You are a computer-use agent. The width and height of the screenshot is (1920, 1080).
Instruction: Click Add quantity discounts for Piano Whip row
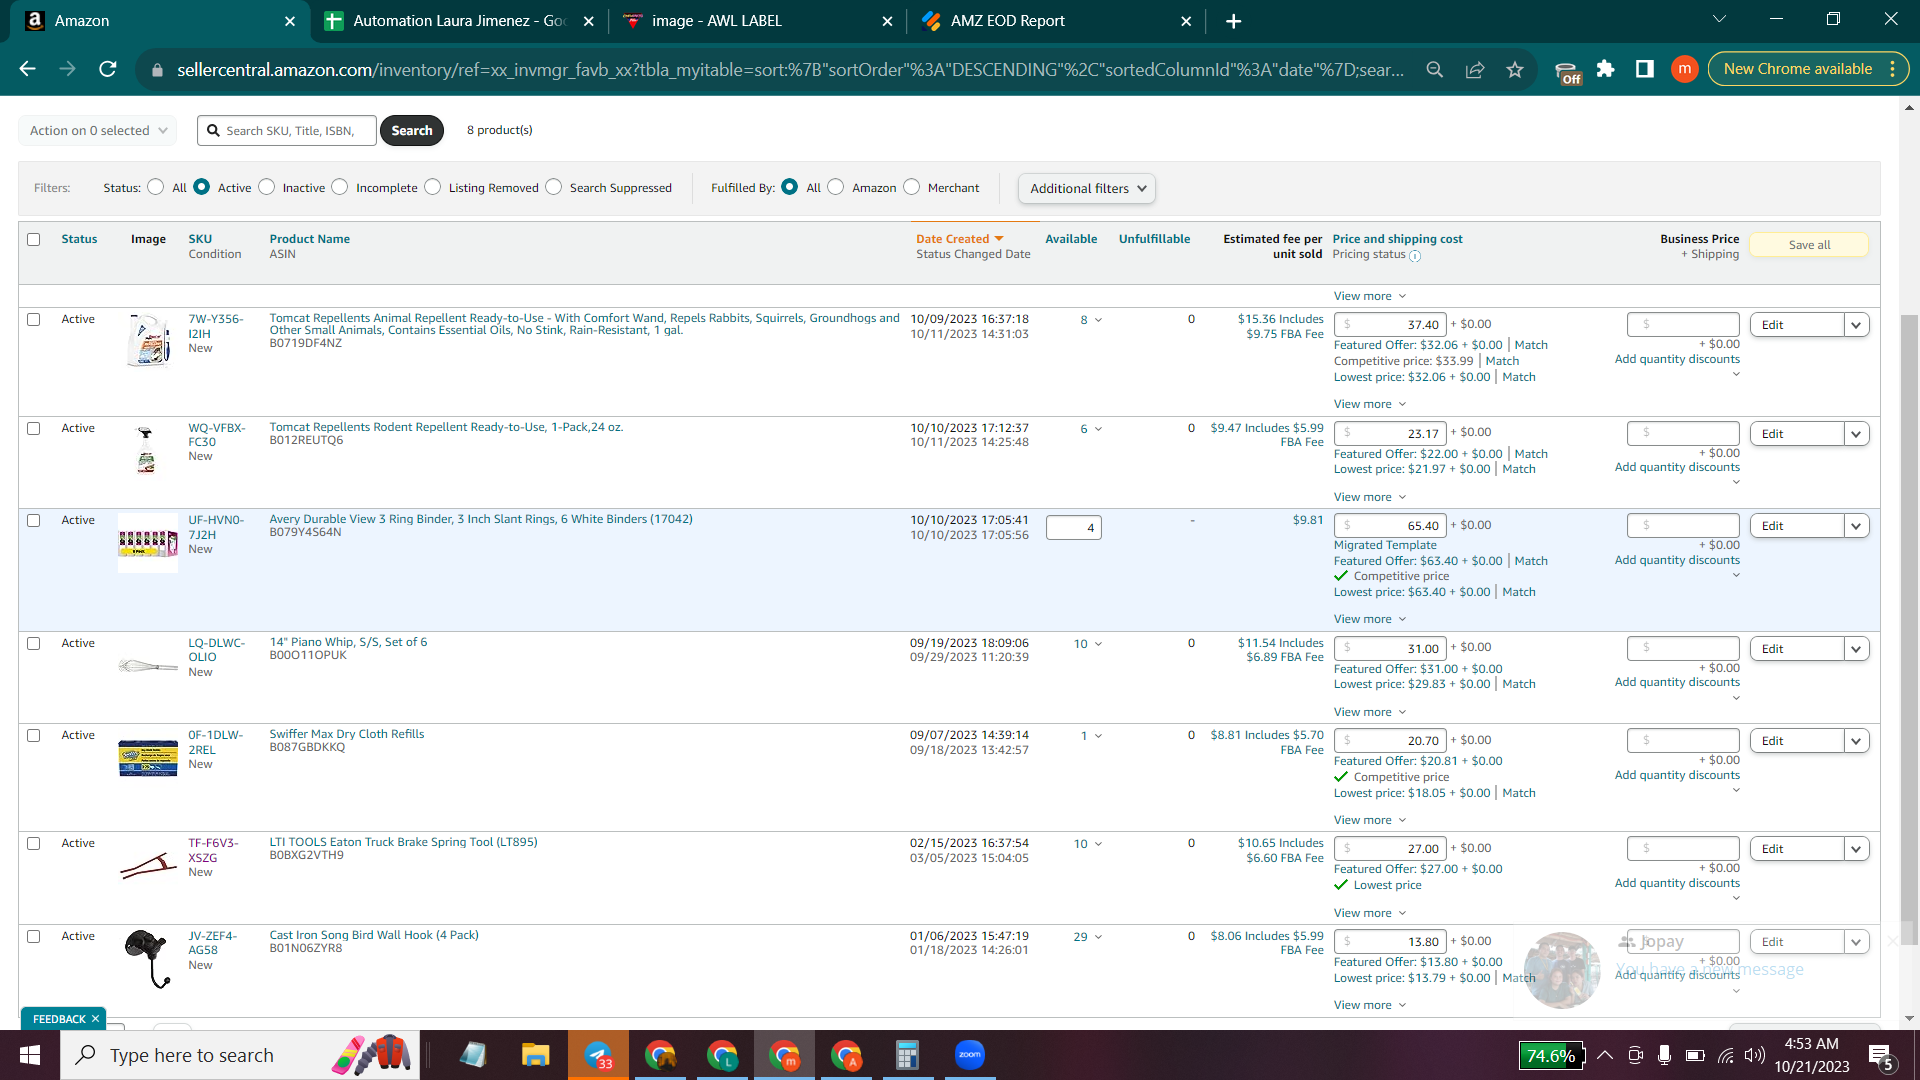tap(1677, 682)
